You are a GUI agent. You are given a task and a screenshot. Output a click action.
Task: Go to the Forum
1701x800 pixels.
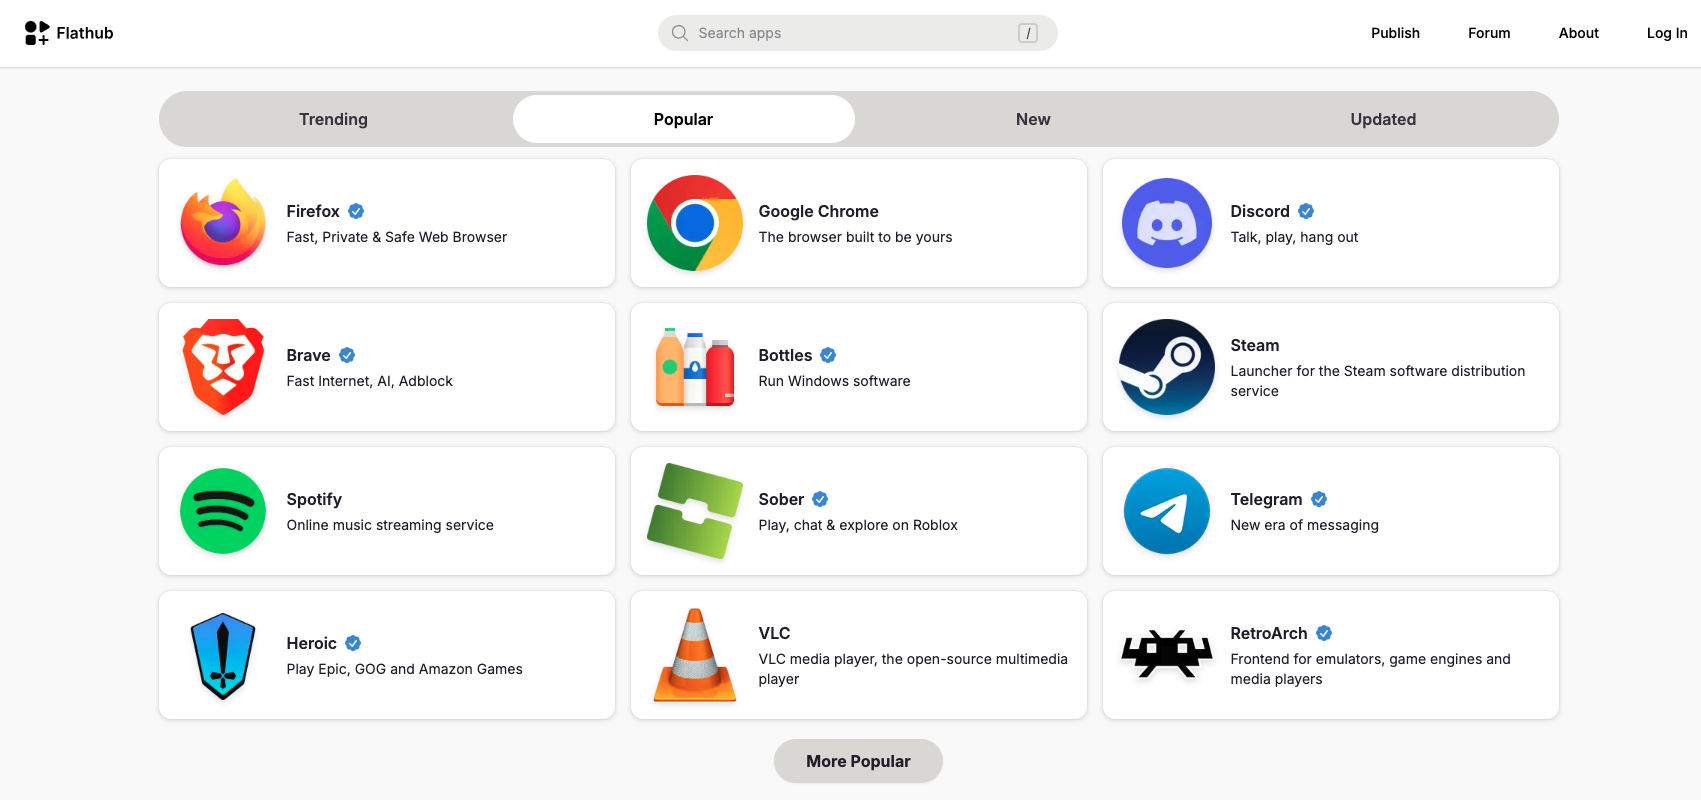click(x=1489, y=33)
